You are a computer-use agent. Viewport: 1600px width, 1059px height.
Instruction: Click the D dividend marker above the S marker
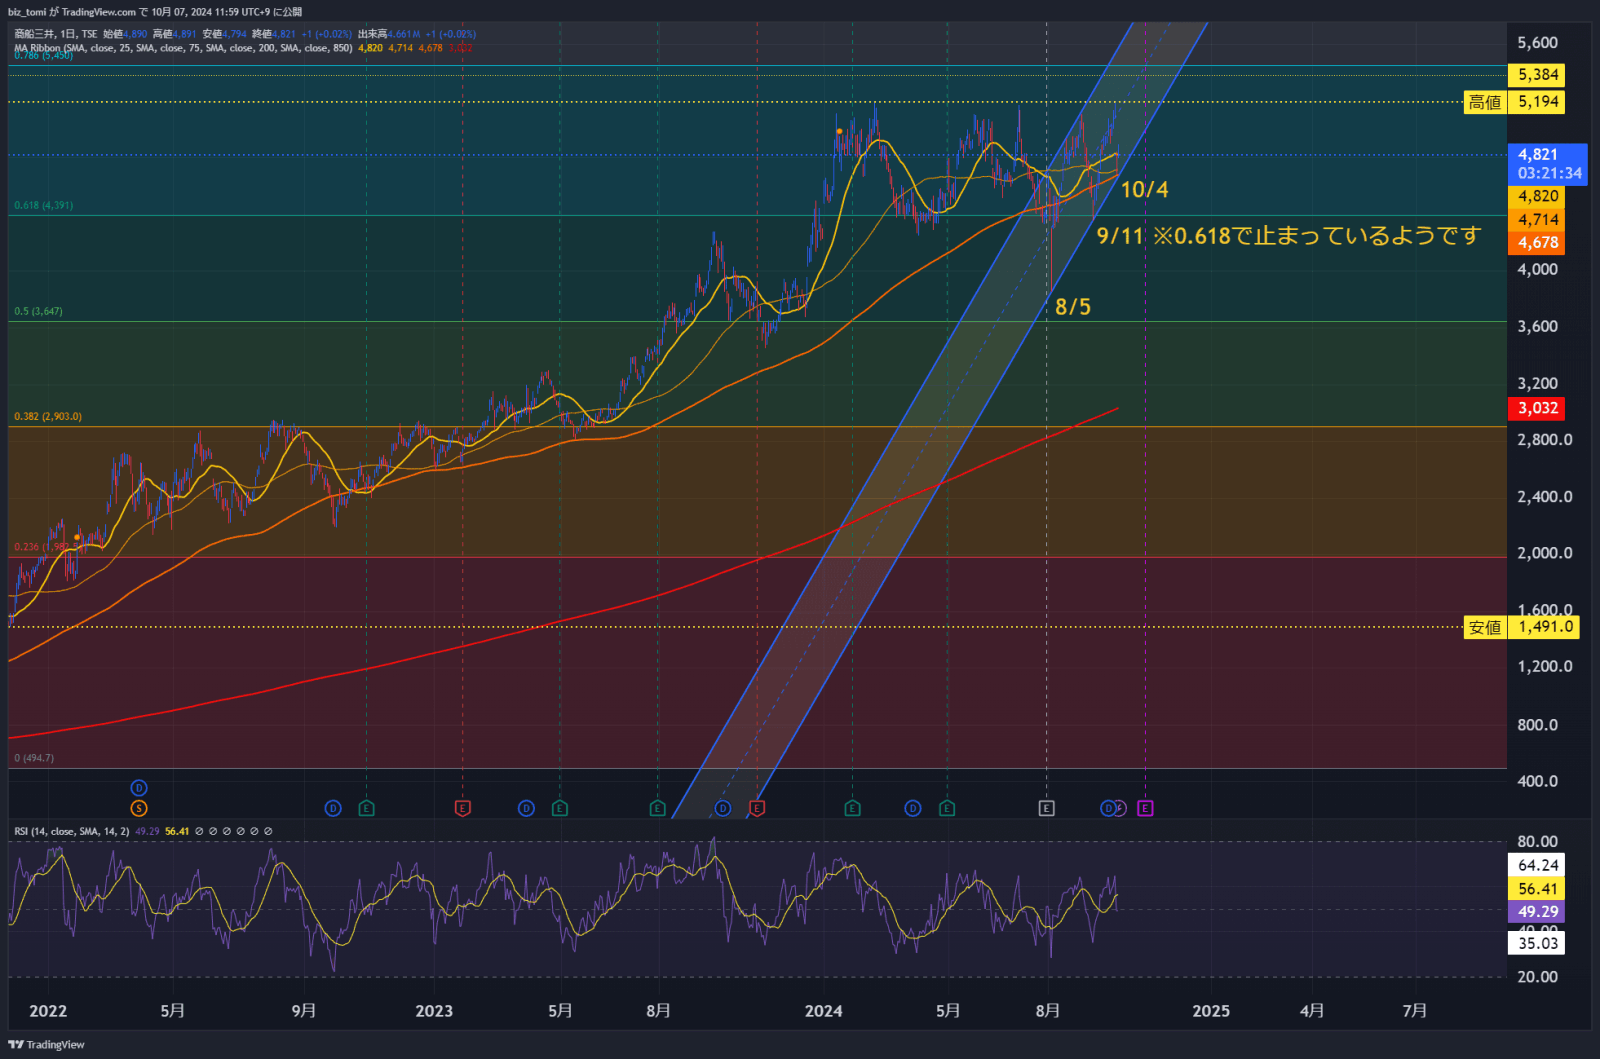139,788
